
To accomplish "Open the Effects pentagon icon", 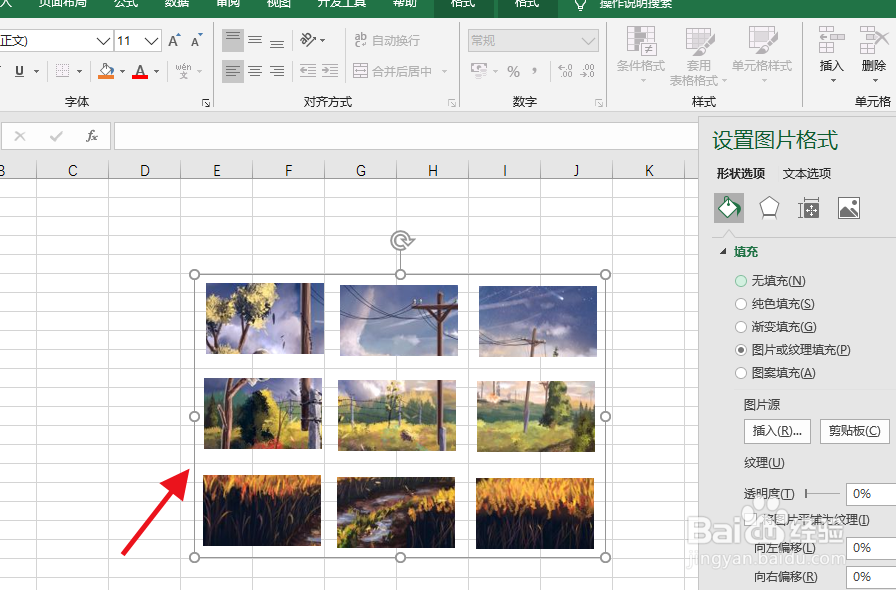I will tap(769, 208).
